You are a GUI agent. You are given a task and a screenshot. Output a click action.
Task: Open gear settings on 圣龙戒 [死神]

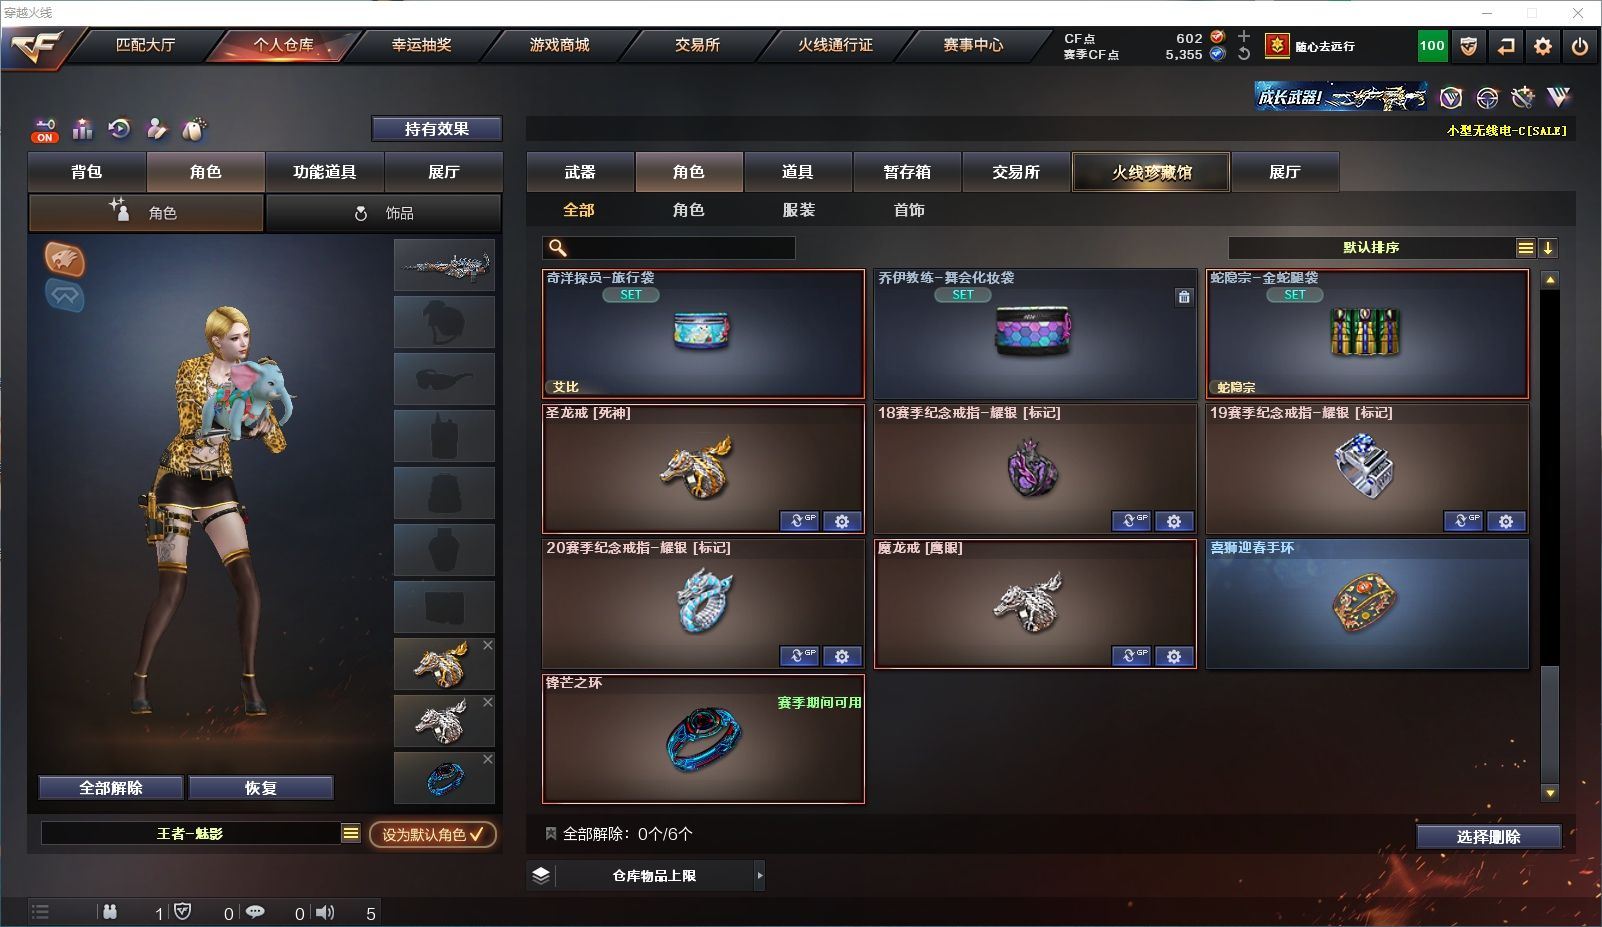(x=842, y=521)
